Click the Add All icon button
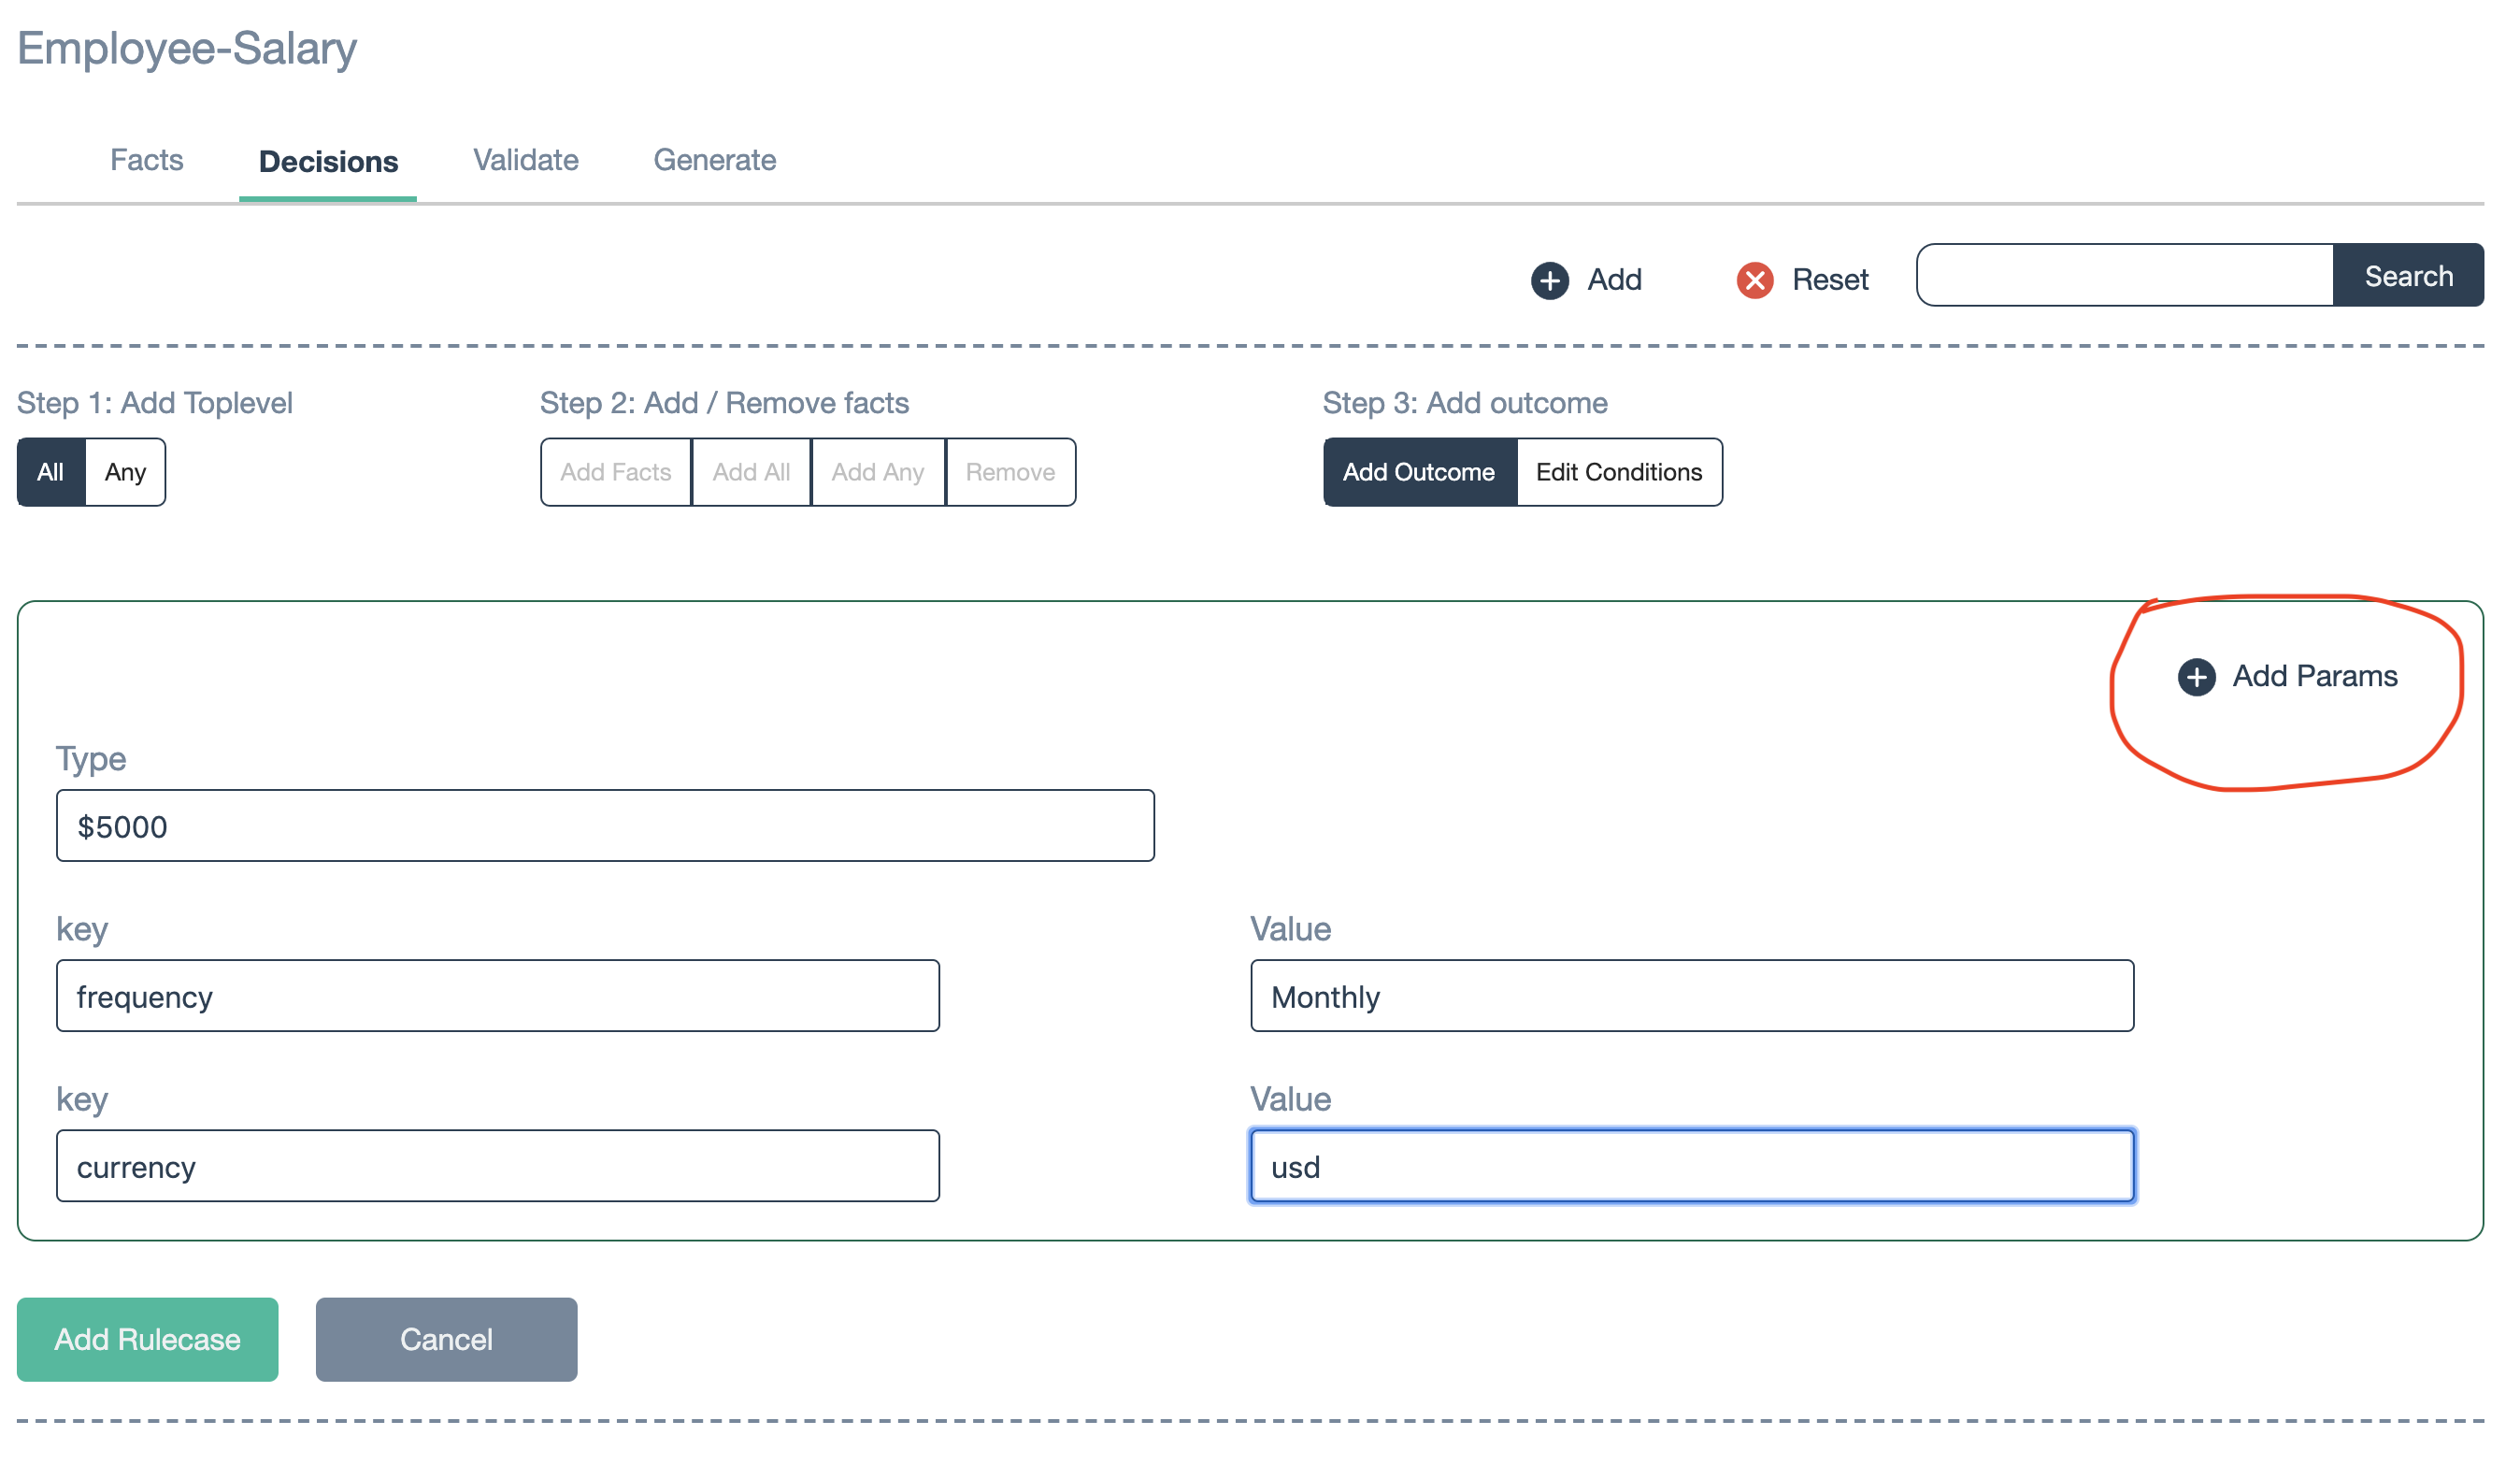Image resolution: width=2520 pixels, height=1464 pixels. tap(750, 472)
